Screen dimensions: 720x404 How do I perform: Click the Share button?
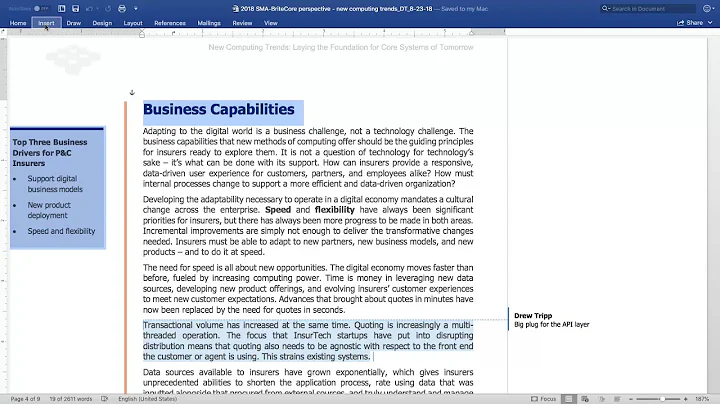pos(690,22)
